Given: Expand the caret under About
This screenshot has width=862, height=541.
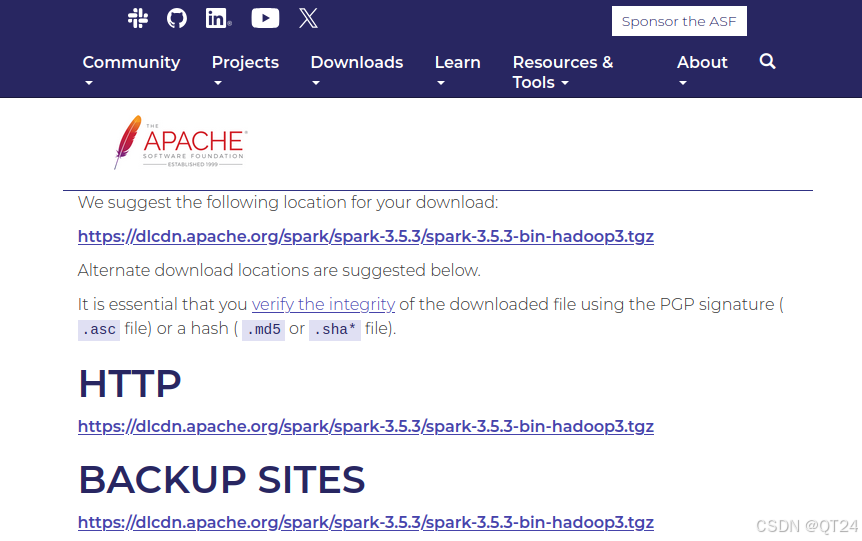Looking at the screenshot, I should [x=683, y=83].
